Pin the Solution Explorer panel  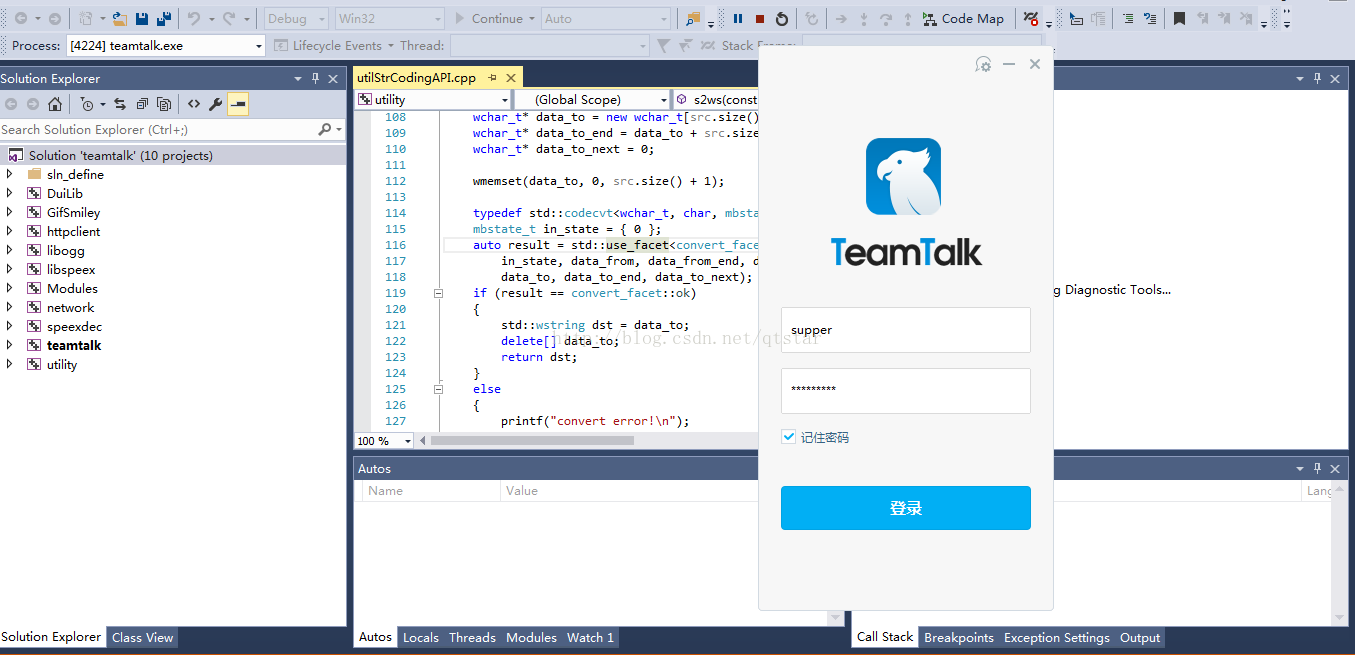(315, 78)
